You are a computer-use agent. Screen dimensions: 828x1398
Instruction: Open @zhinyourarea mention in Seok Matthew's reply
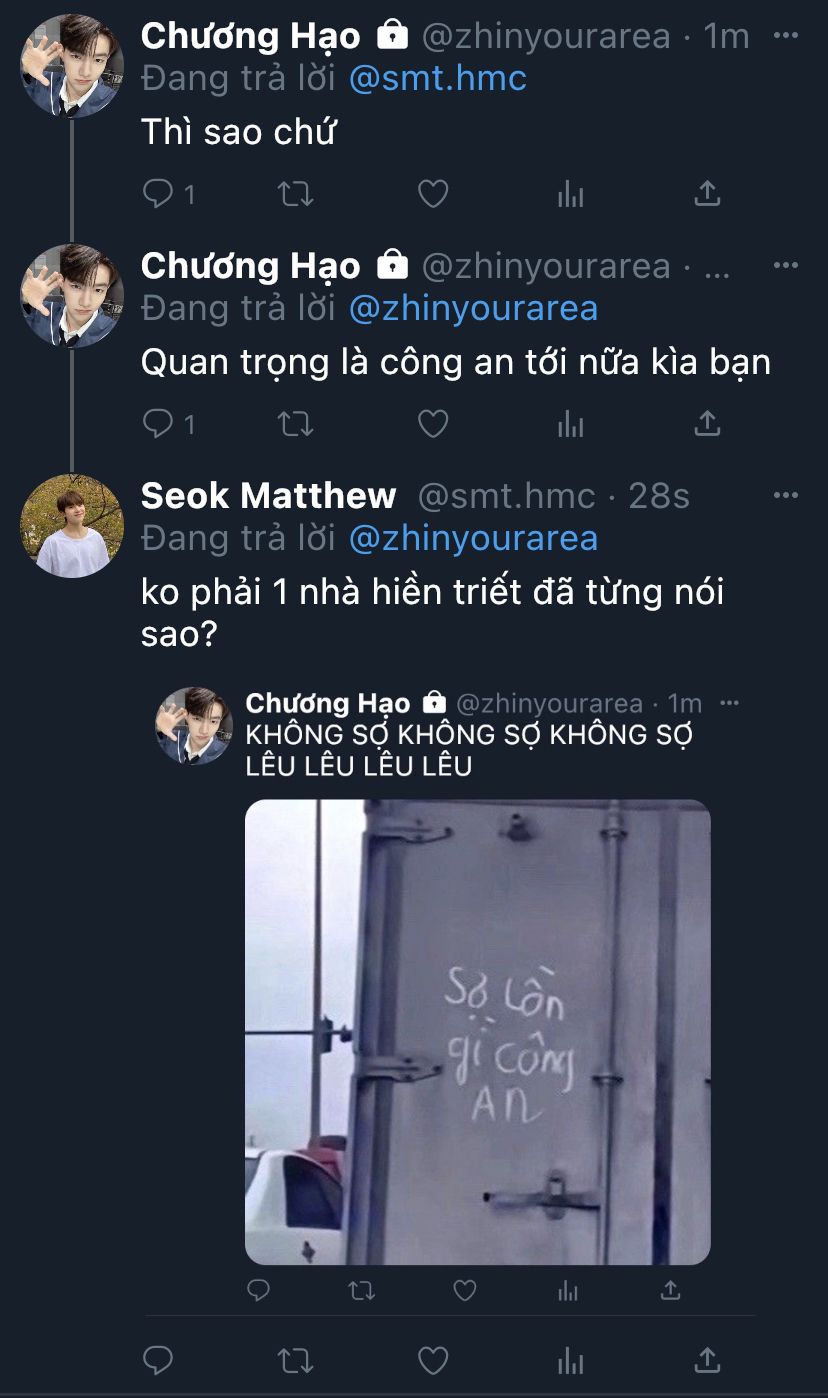pyautogui.click(x=473, y=538)
